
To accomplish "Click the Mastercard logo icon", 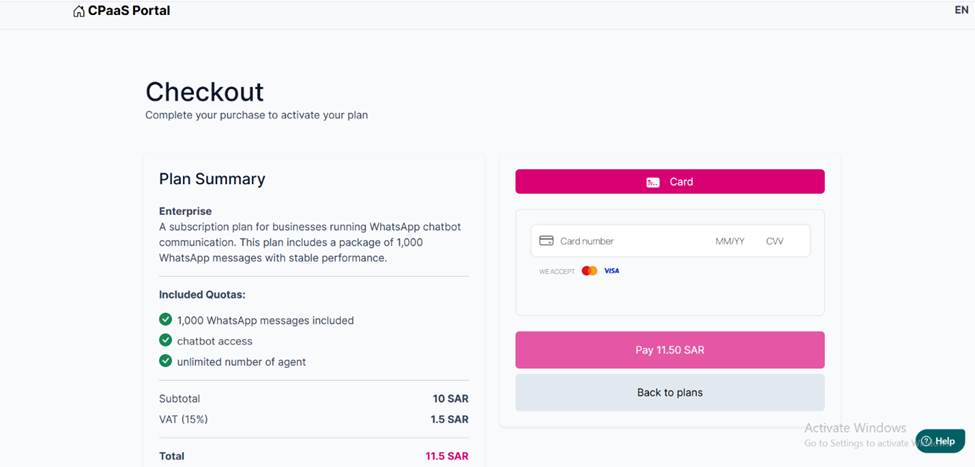I will (x=589, y=271).
